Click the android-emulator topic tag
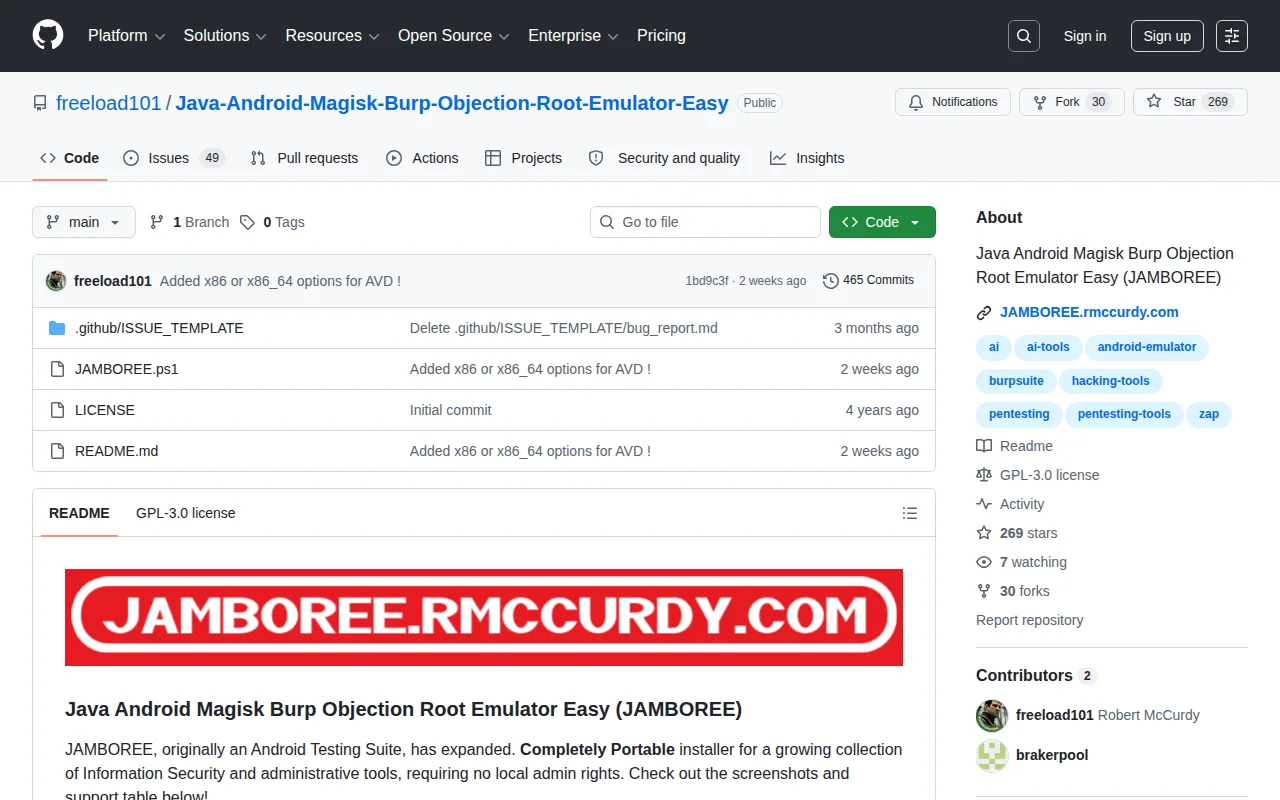 1147,347
